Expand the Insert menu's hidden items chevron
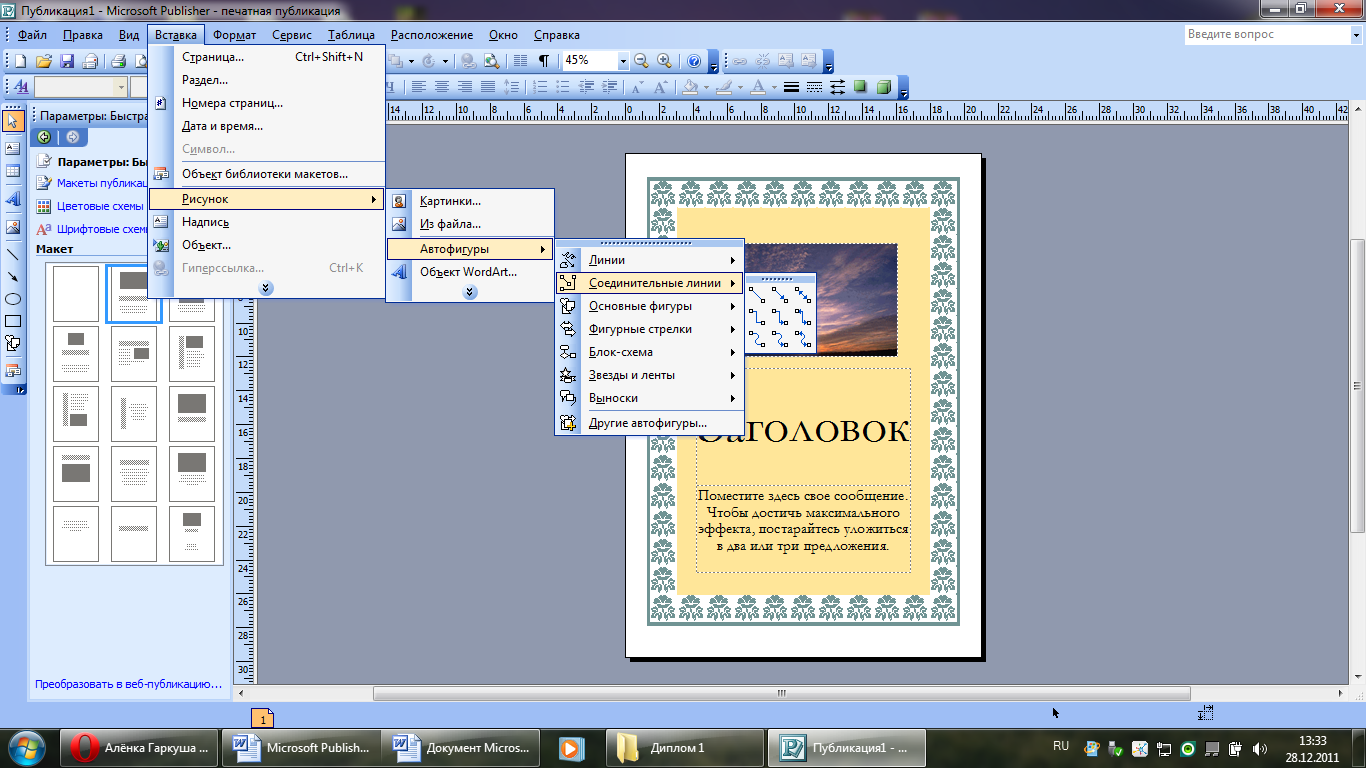 click(x=265, y=288)
